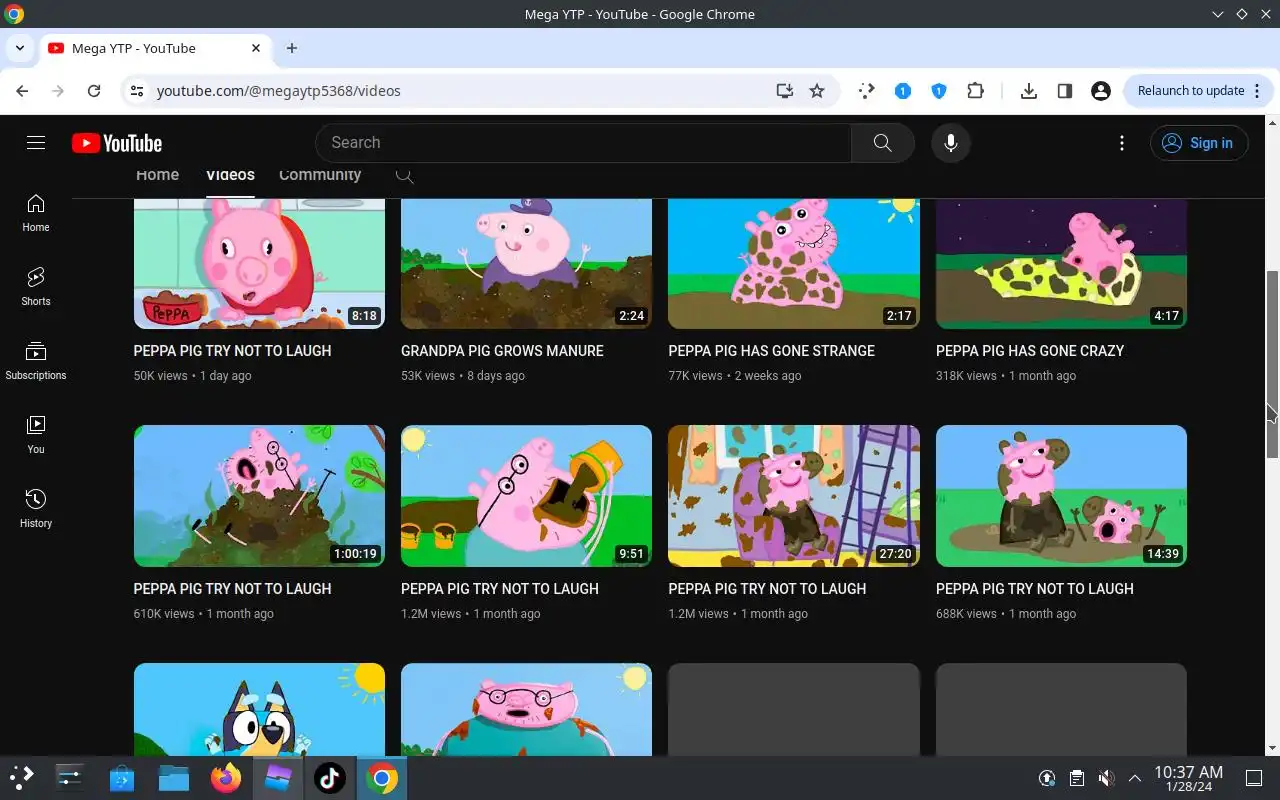Screen dimensions: 1280x800
Task: Open the Bluey thumbnail in bottom row
Action: [259, 709]
